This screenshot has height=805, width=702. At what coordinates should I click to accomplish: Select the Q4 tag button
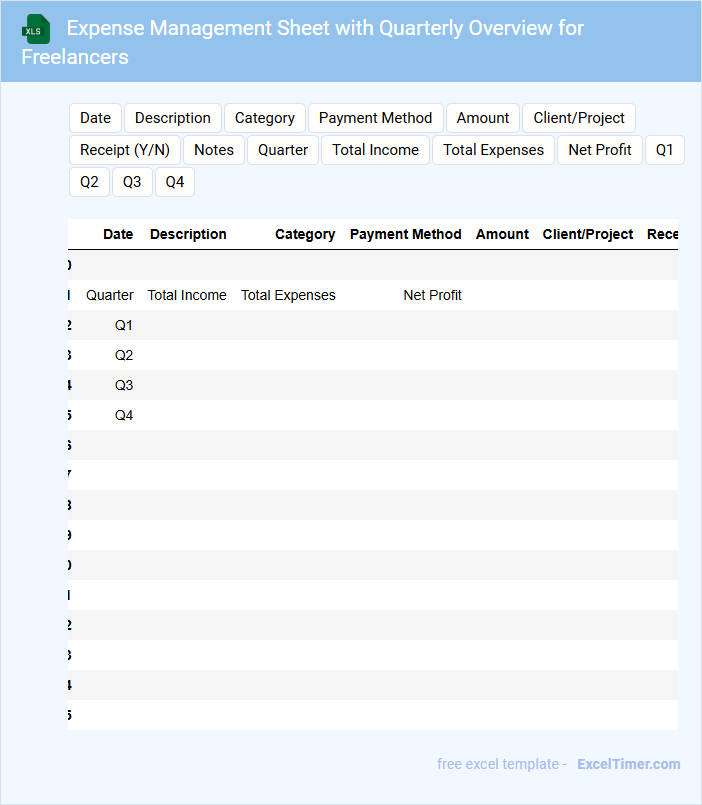[175, 182]
